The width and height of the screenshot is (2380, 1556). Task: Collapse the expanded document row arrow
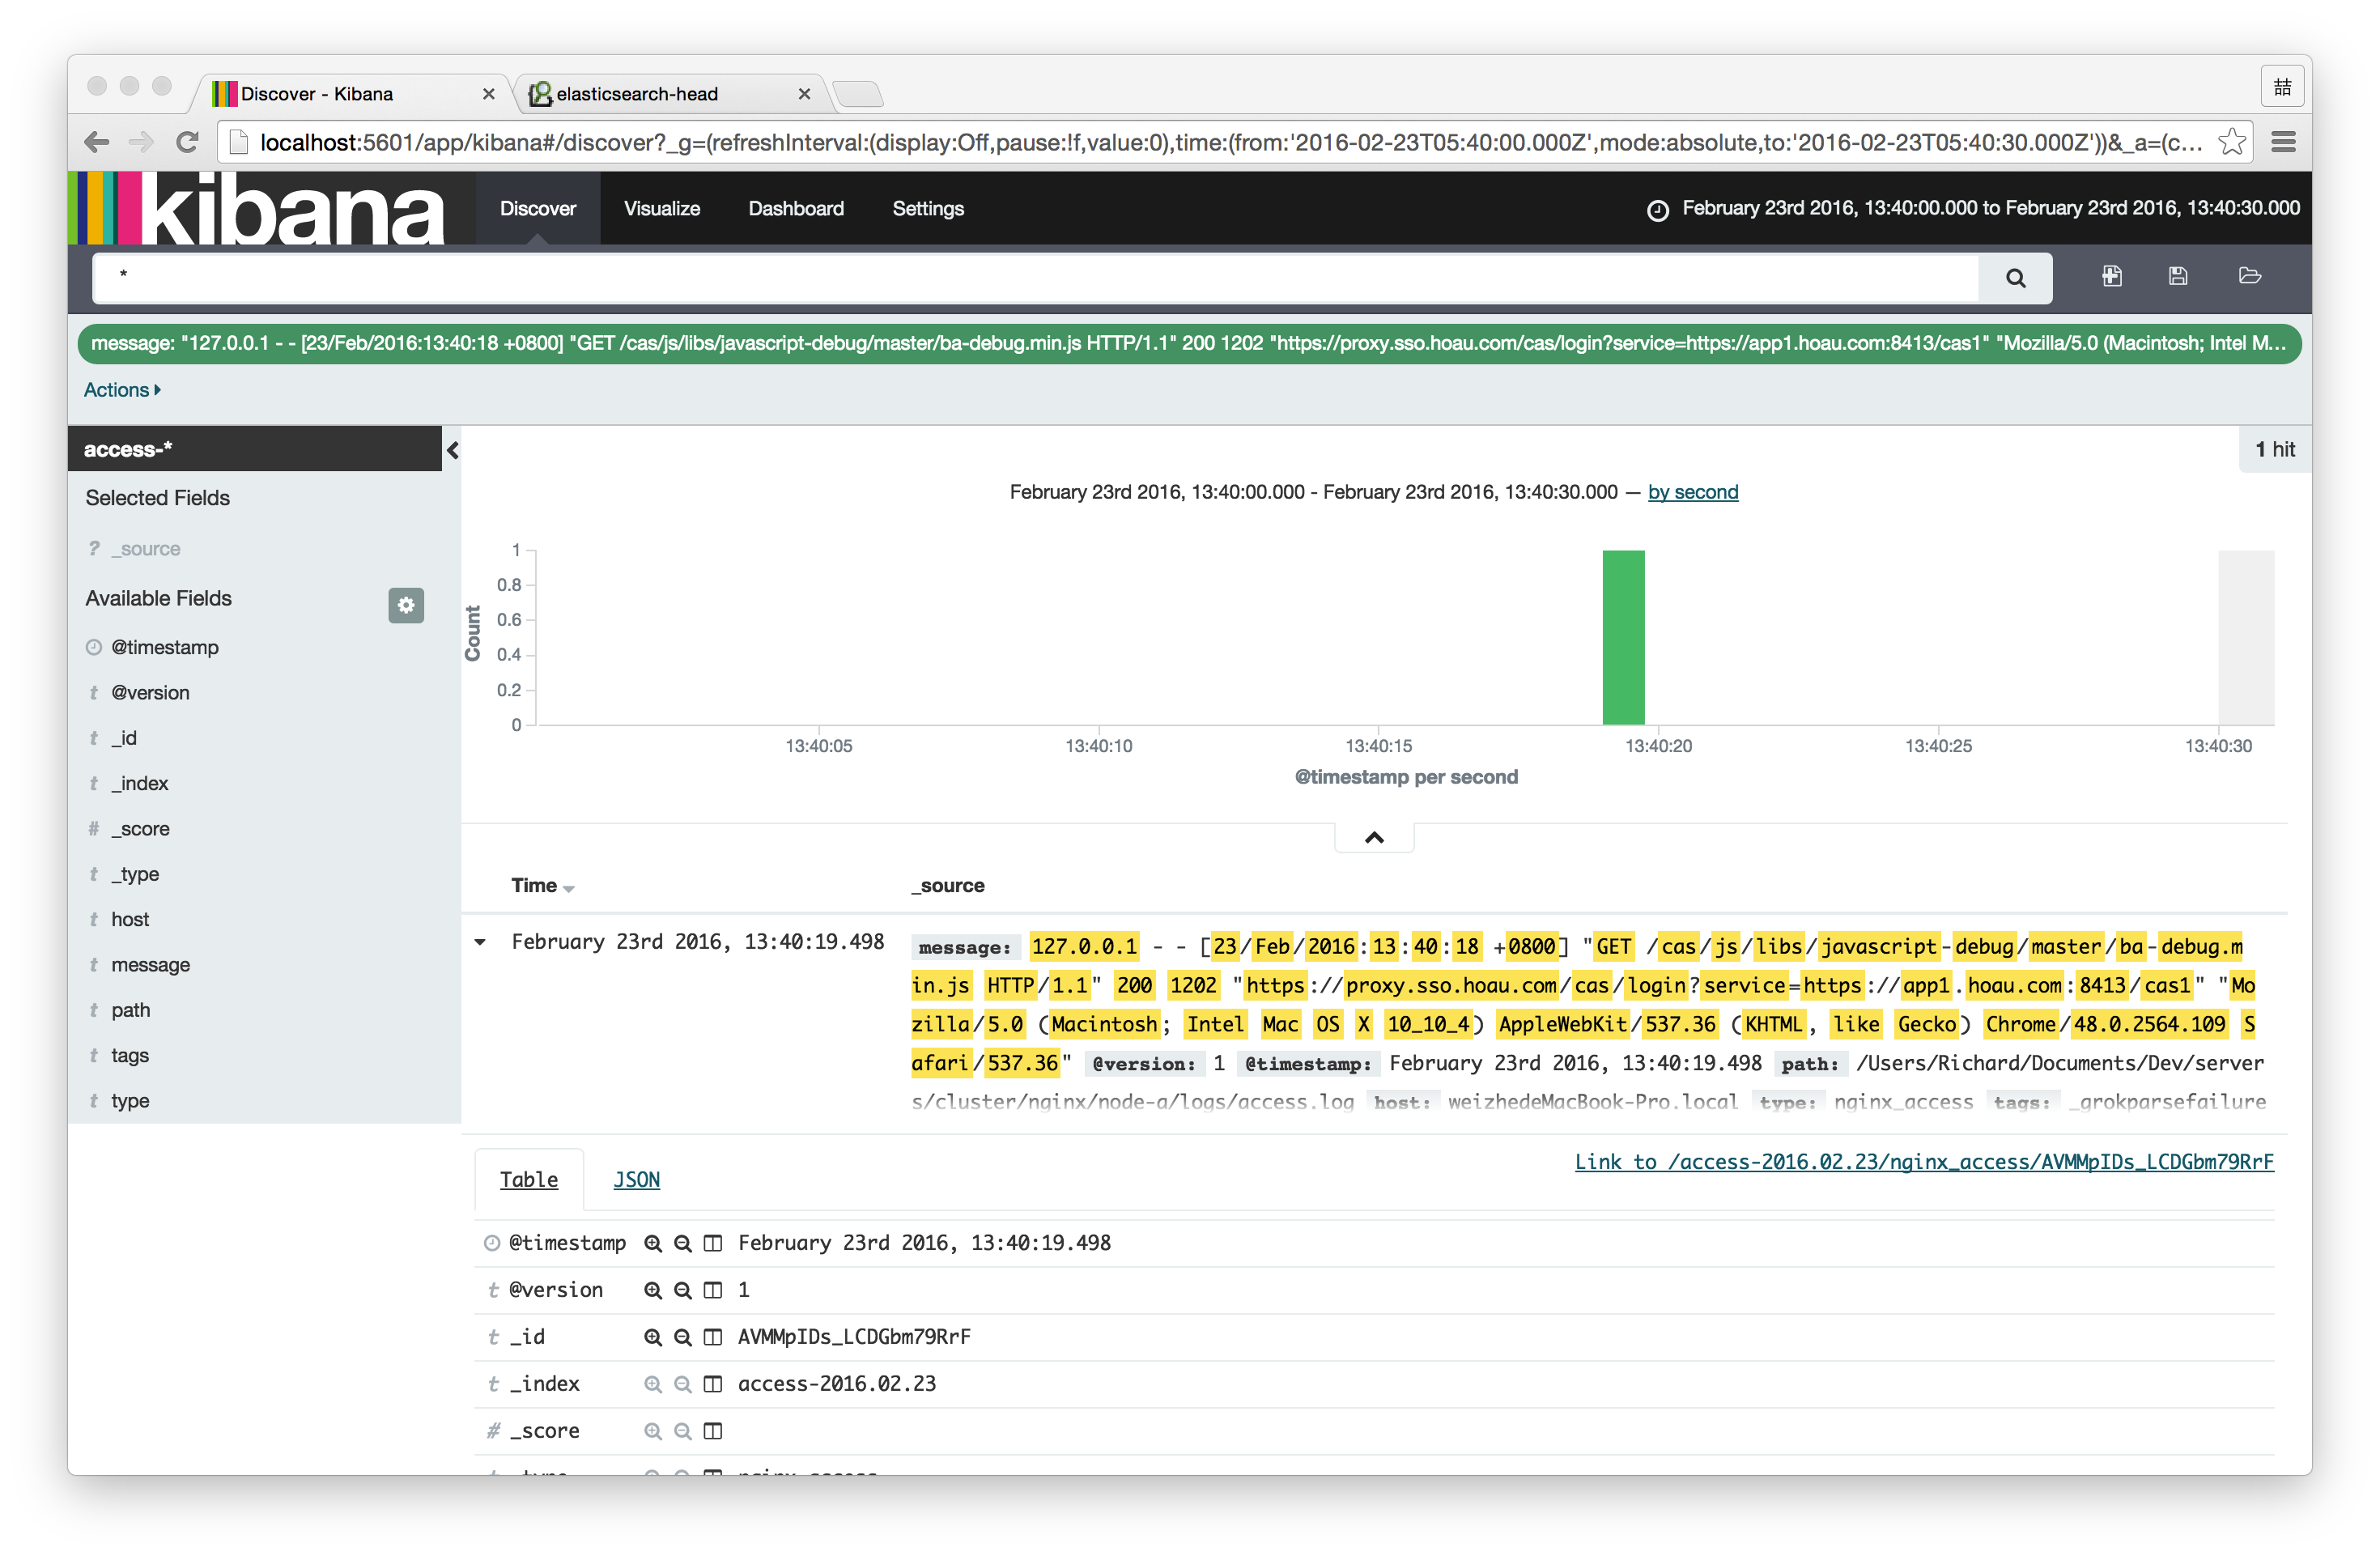(x=480, y=942)
